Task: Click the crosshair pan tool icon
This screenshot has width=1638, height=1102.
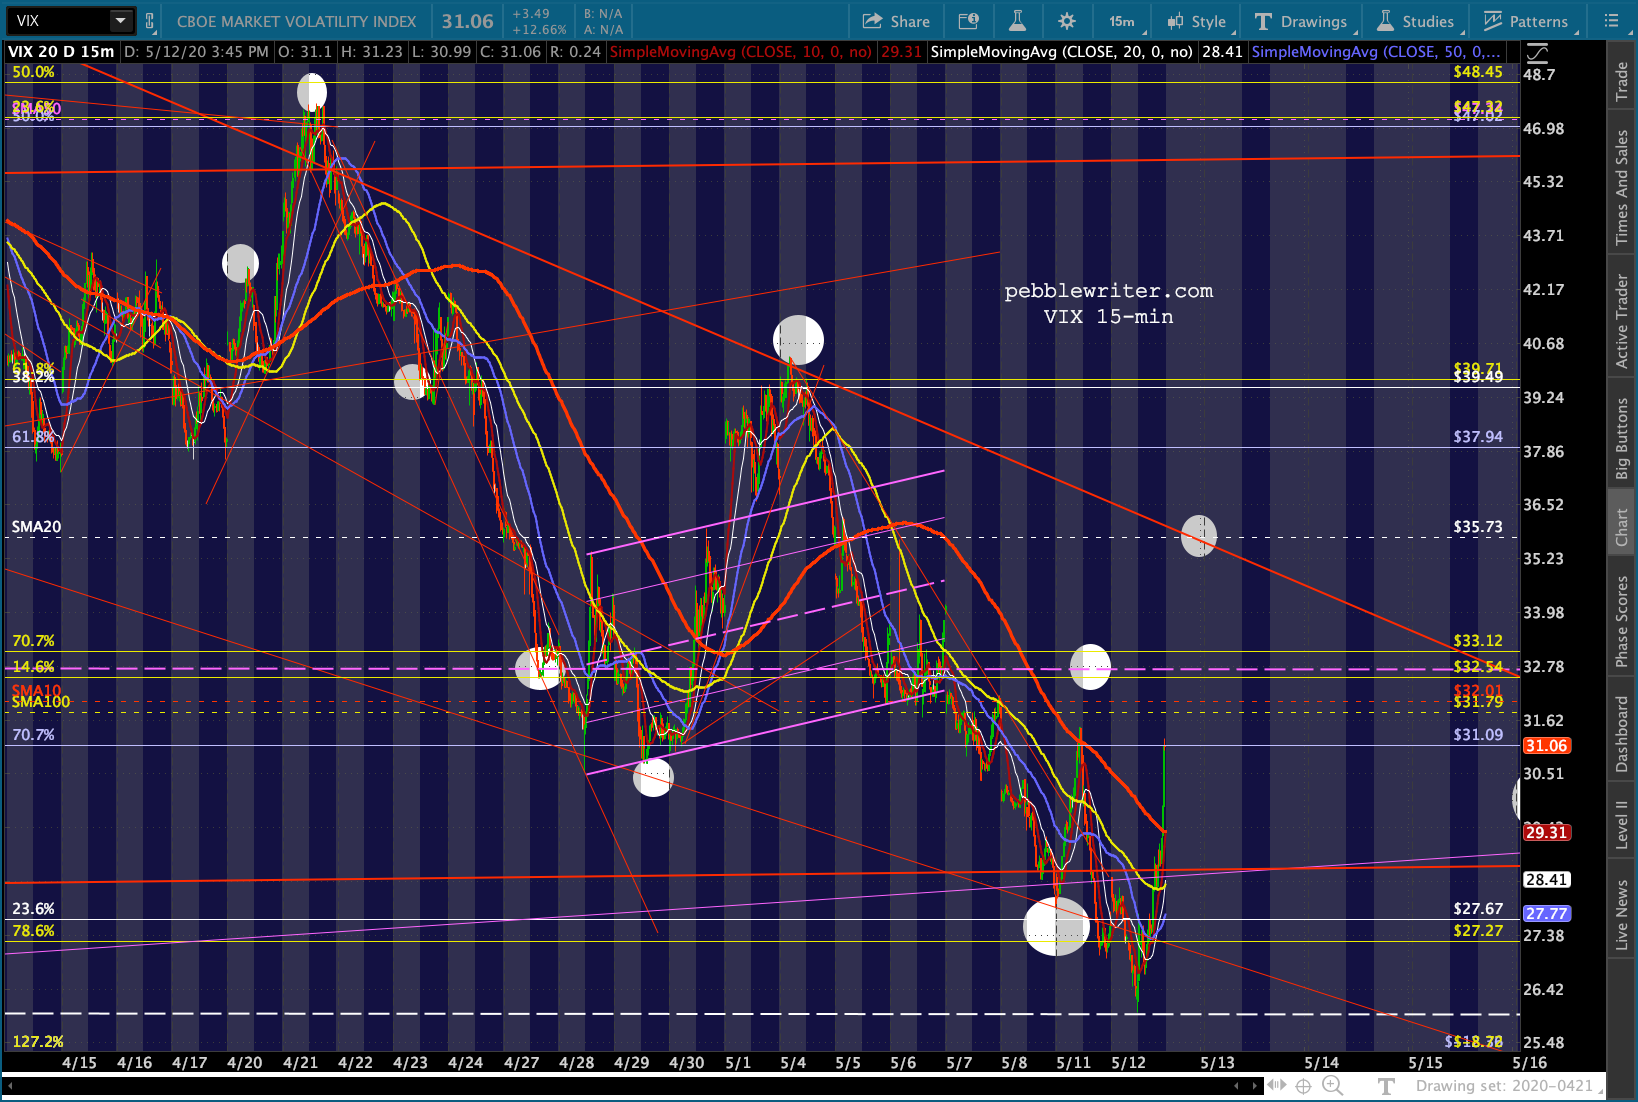Action: click(x=1303, y=1086)
